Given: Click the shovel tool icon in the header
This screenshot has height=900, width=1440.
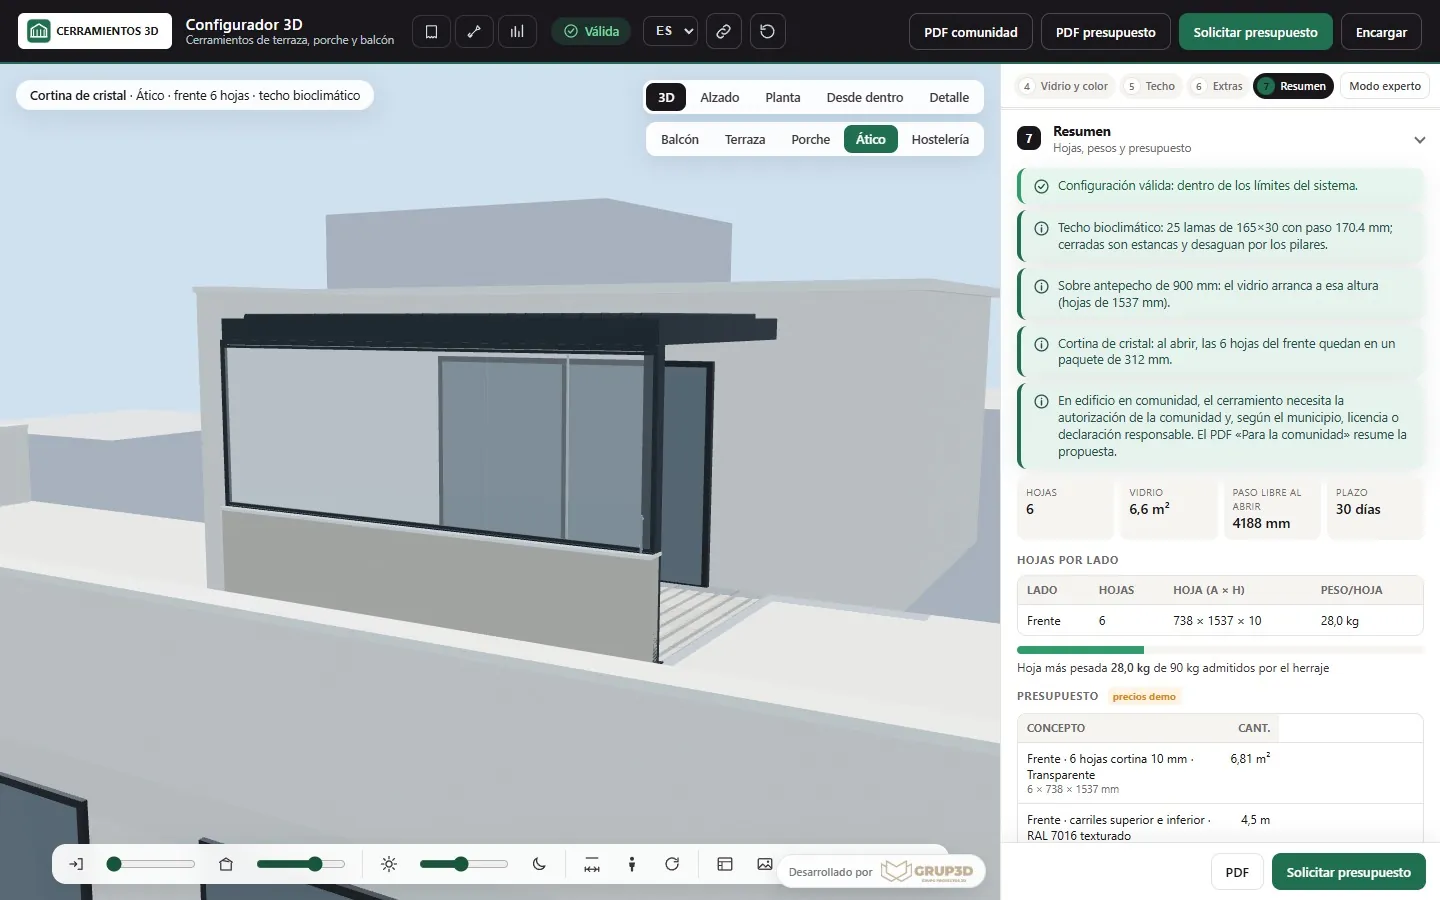Looking at the screenshot, I should [x=474, y=31].
